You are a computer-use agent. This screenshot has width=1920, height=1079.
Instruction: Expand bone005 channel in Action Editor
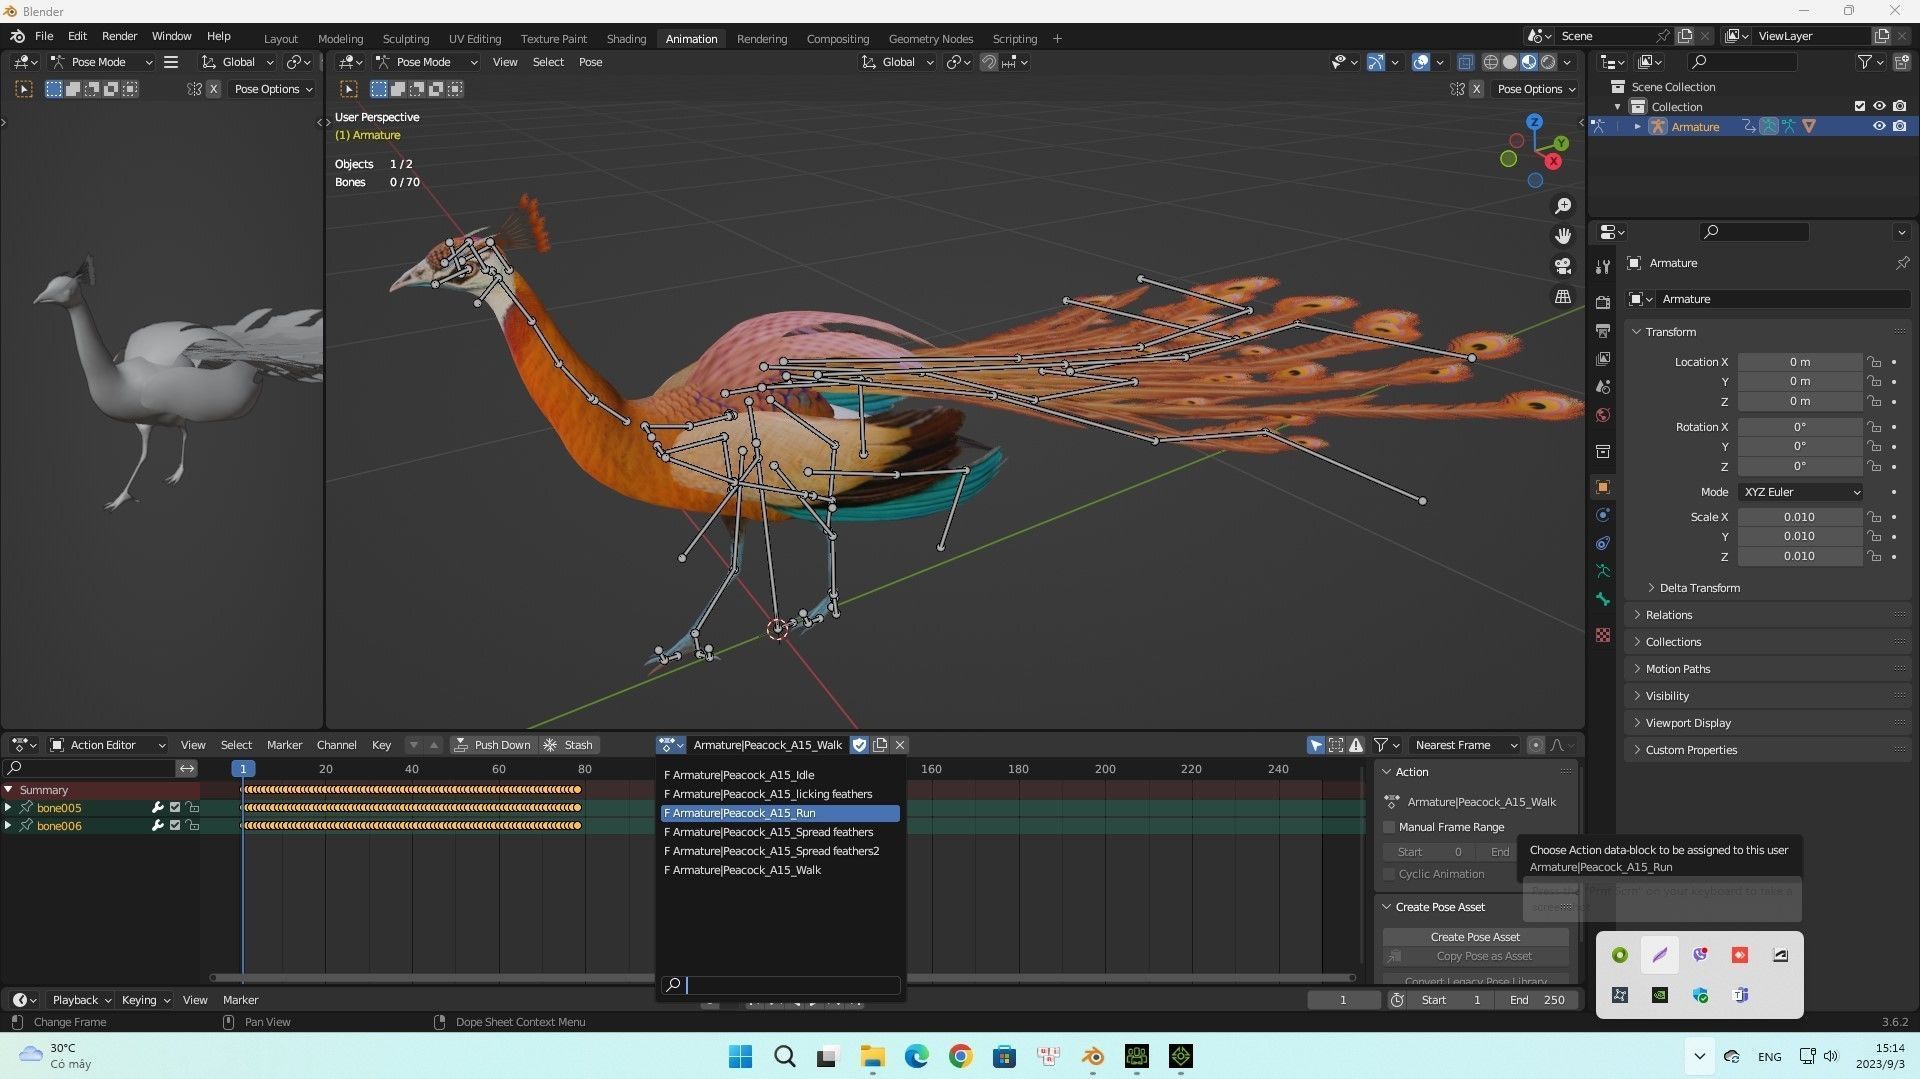8,808
